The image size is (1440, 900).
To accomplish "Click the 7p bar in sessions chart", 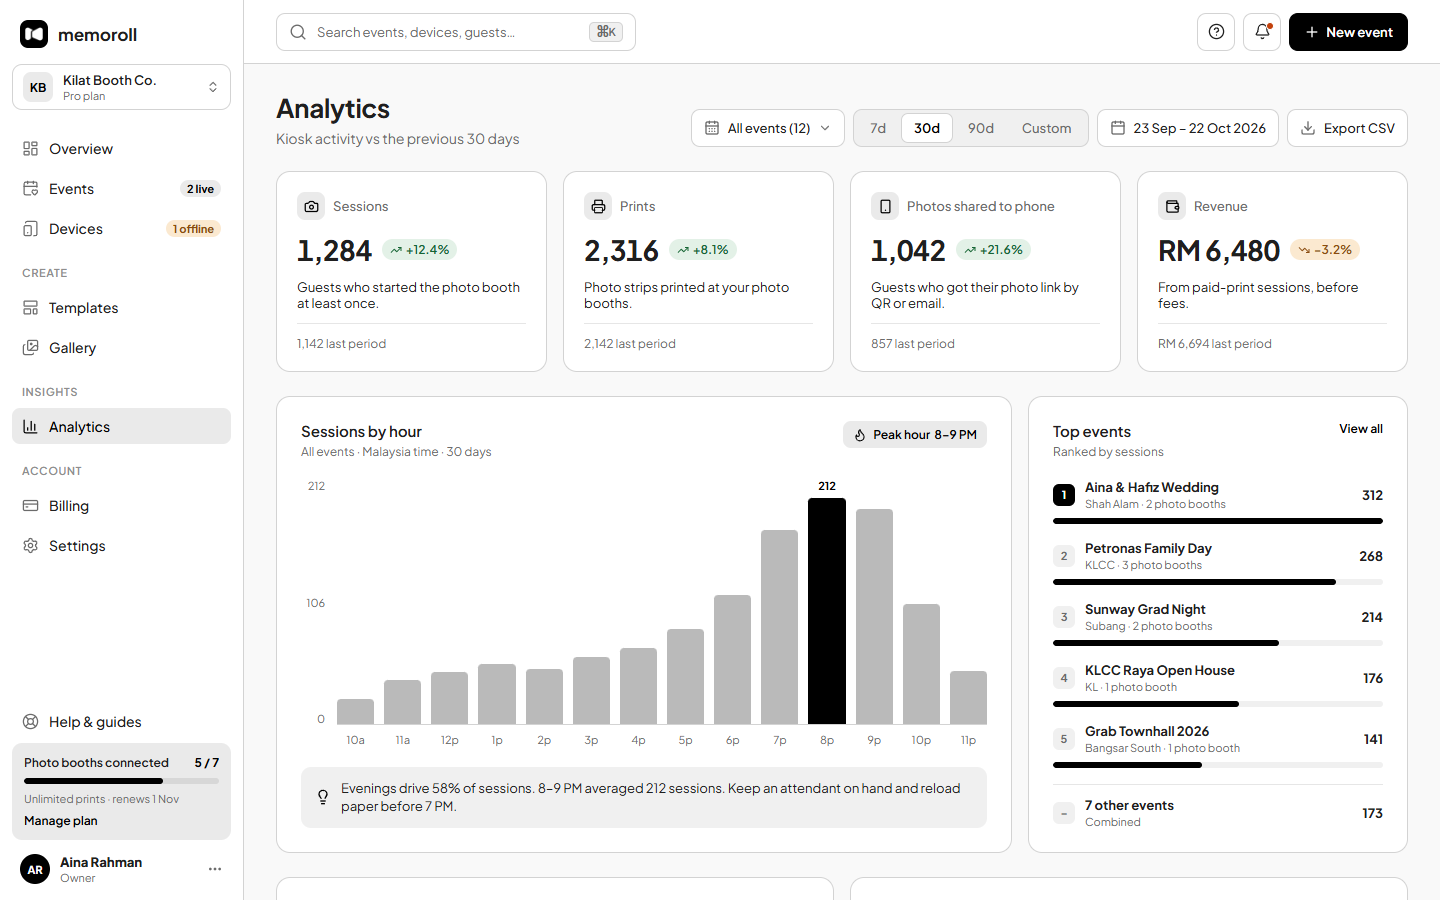I will 780,627.
